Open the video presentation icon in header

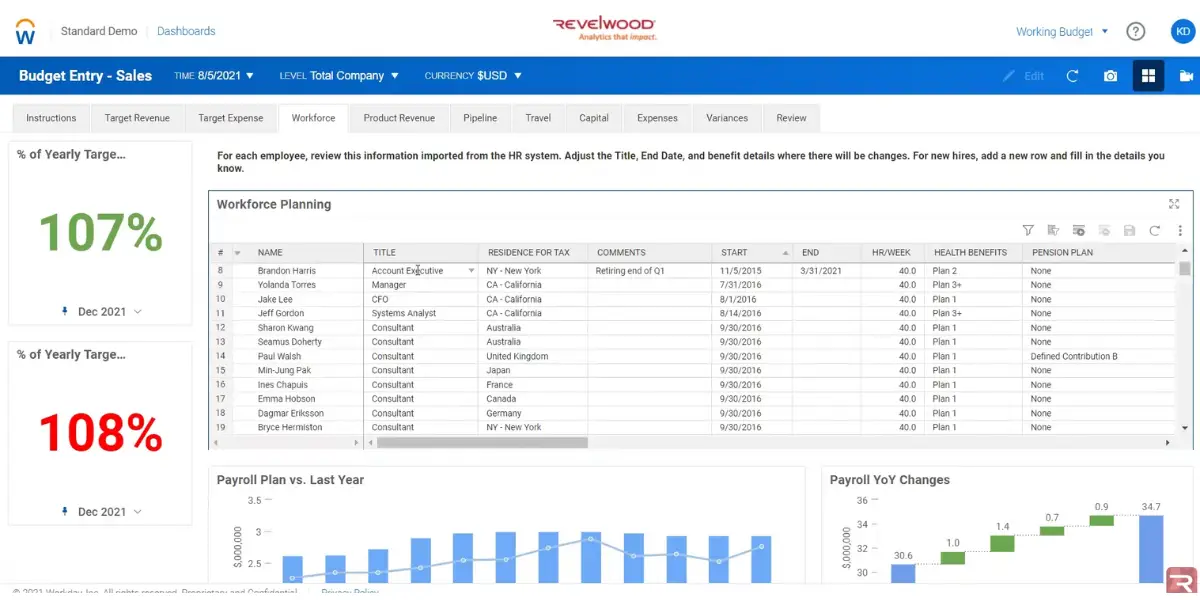(x=1186, y=76)
